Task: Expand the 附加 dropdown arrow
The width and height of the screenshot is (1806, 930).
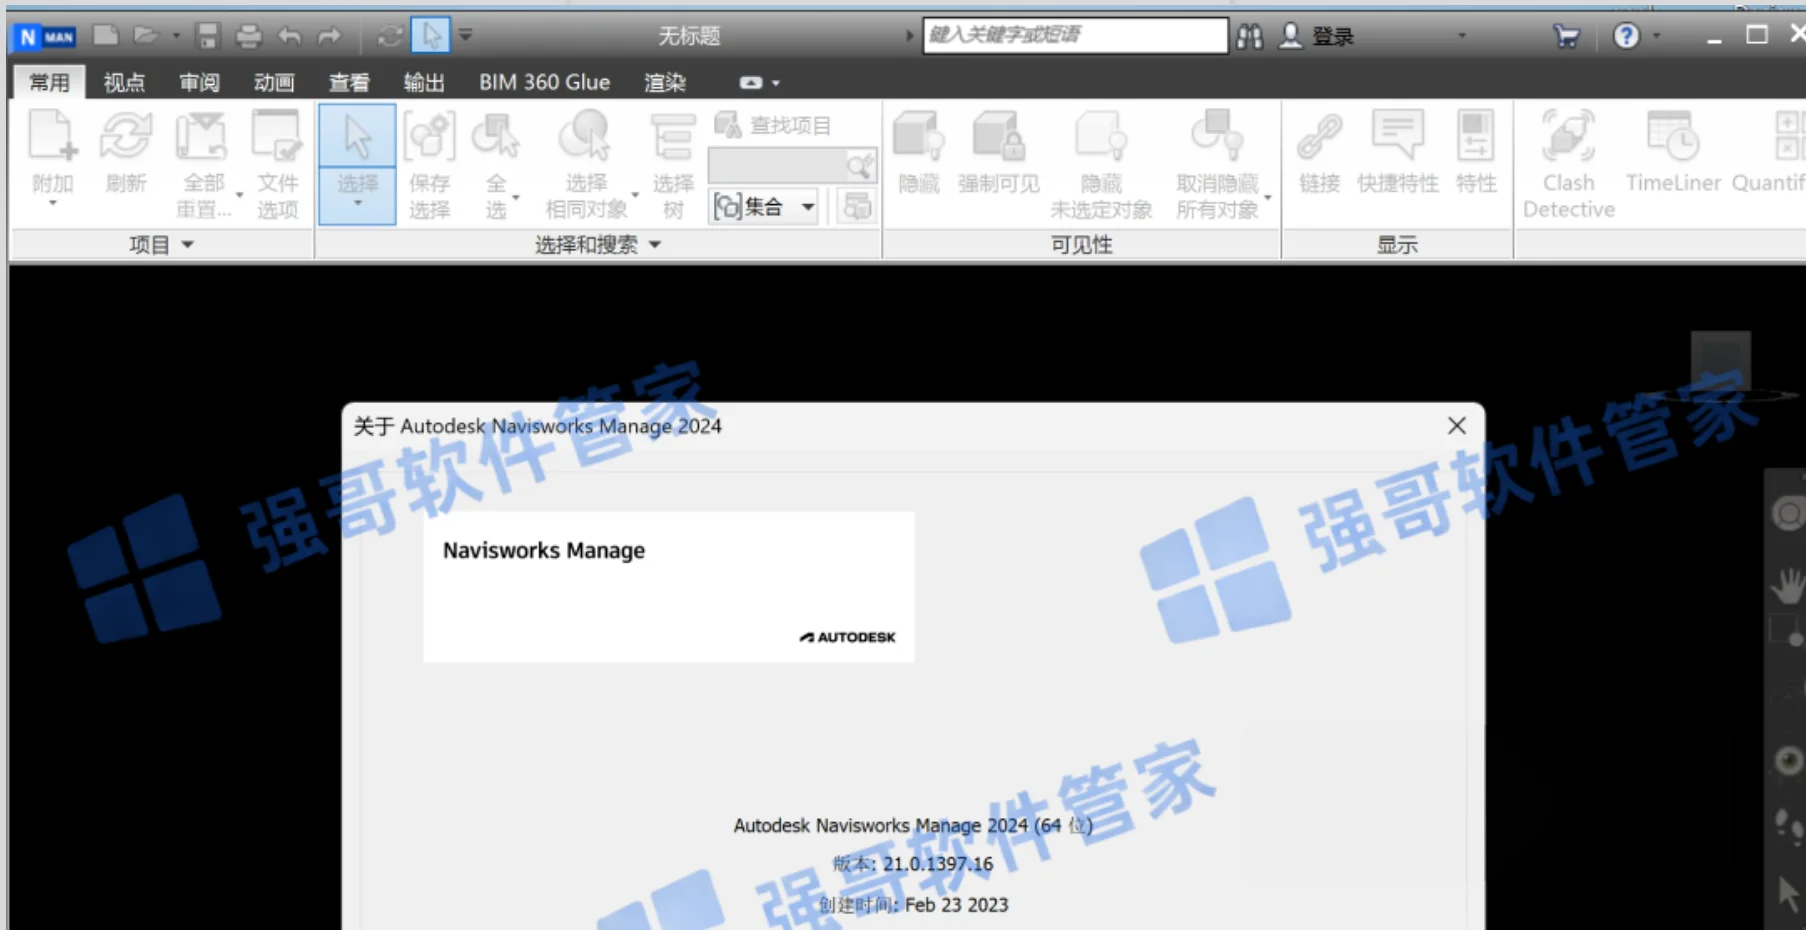Action: (52, 203)
